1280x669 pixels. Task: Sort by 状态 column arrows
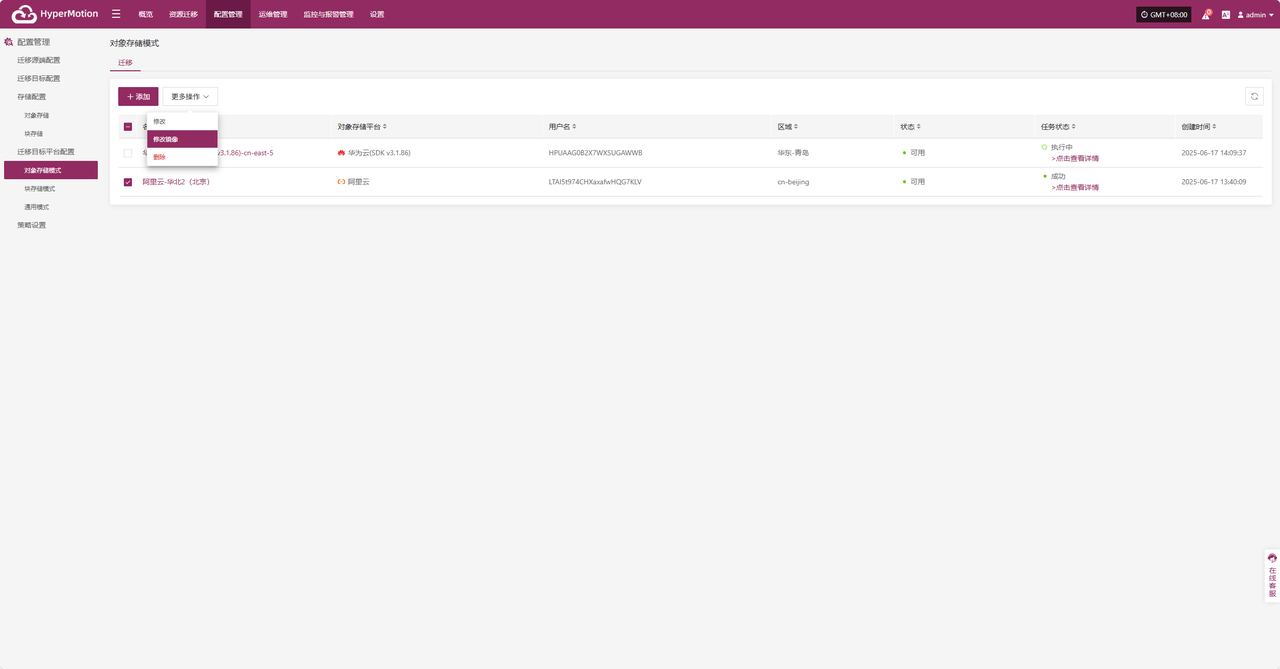click(x=919, y=127)
